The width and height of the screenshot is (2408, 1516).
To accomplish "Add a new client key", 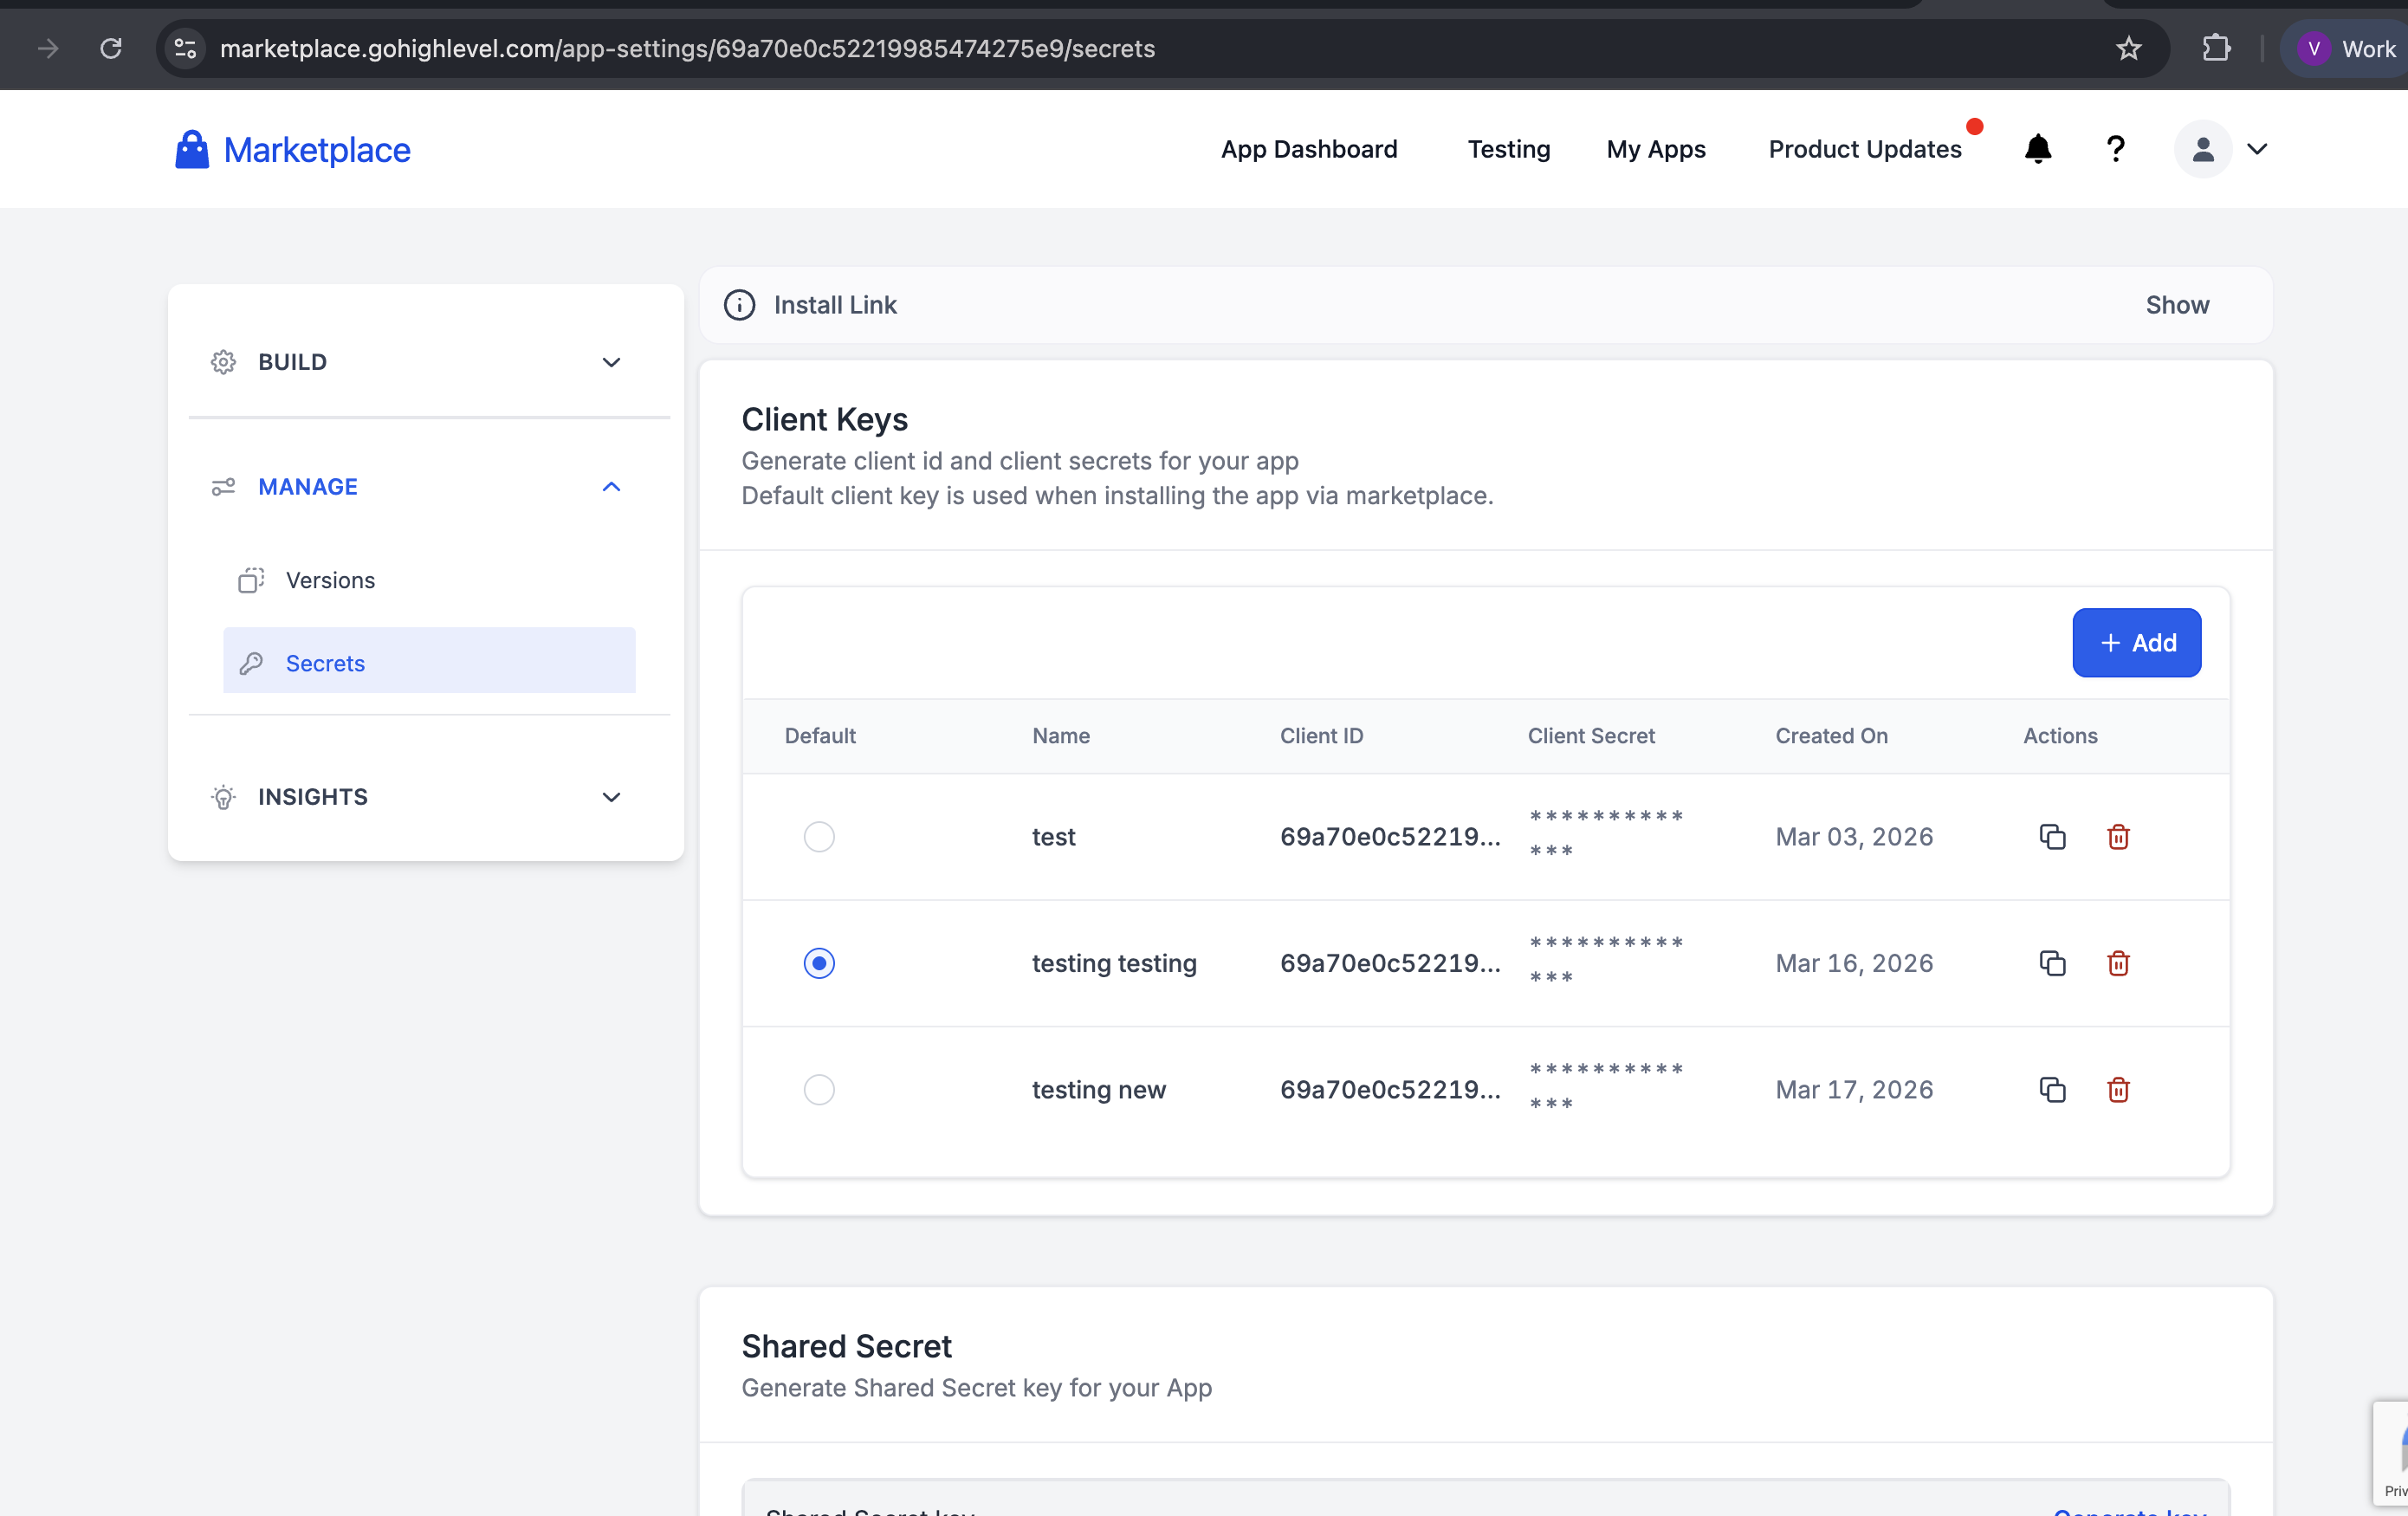I will [x=2136, y=642].
